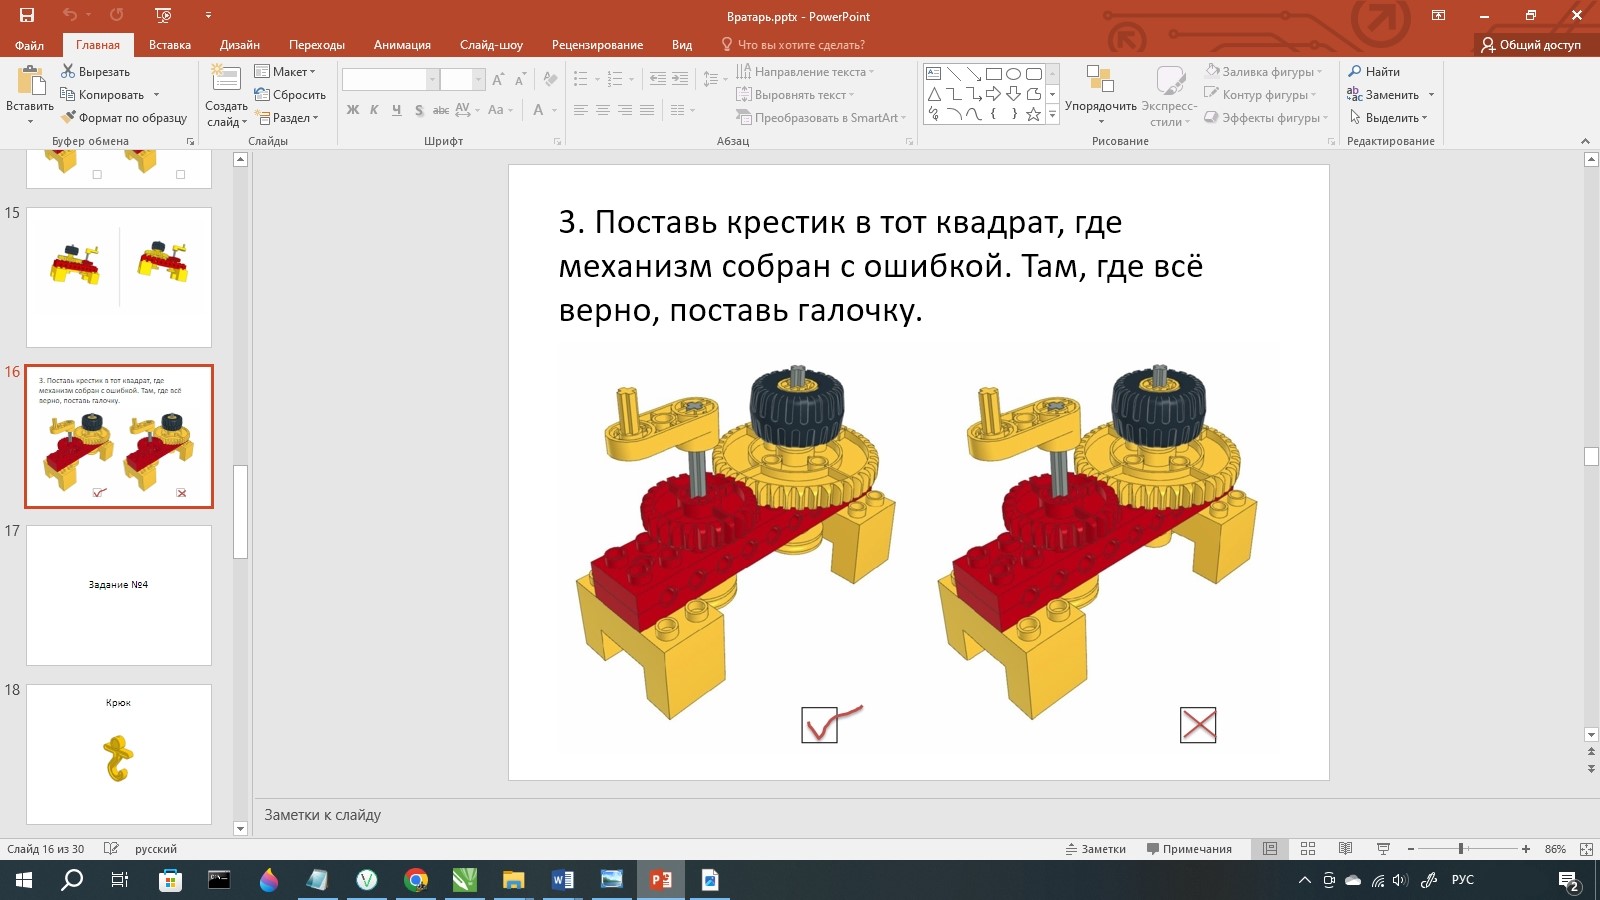
Task: Open PowerPoint from the Windows taskbar
Action: click(x=661, y=880)
